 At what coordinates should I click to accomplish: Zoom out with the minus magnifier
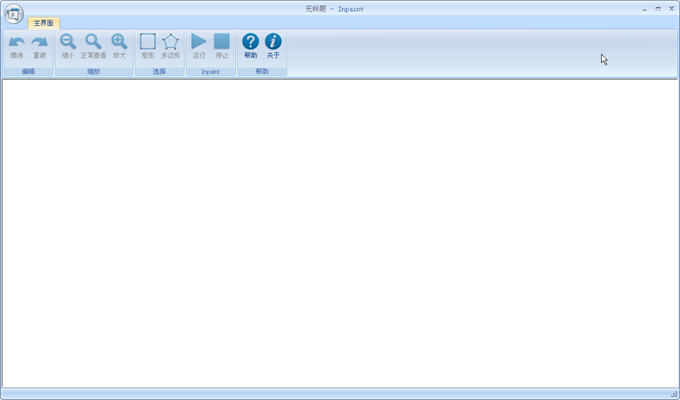tap(68, 42)
